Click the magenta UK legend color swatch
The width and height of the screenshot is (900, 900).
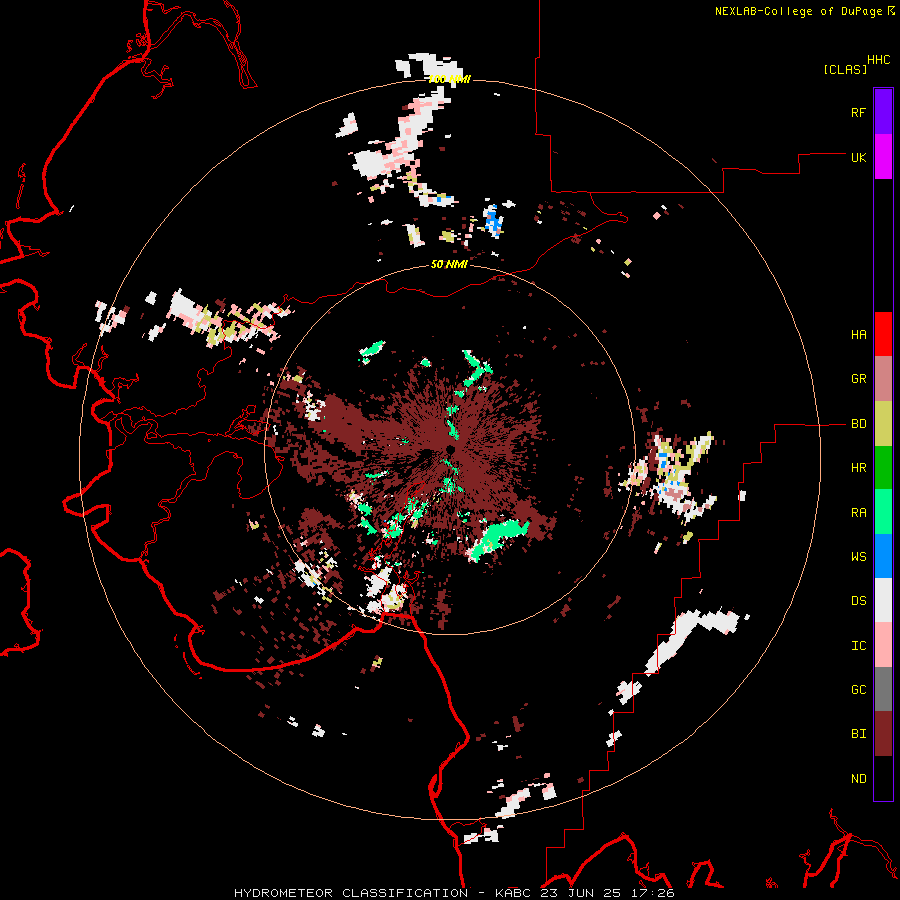[x=883, y=157]
